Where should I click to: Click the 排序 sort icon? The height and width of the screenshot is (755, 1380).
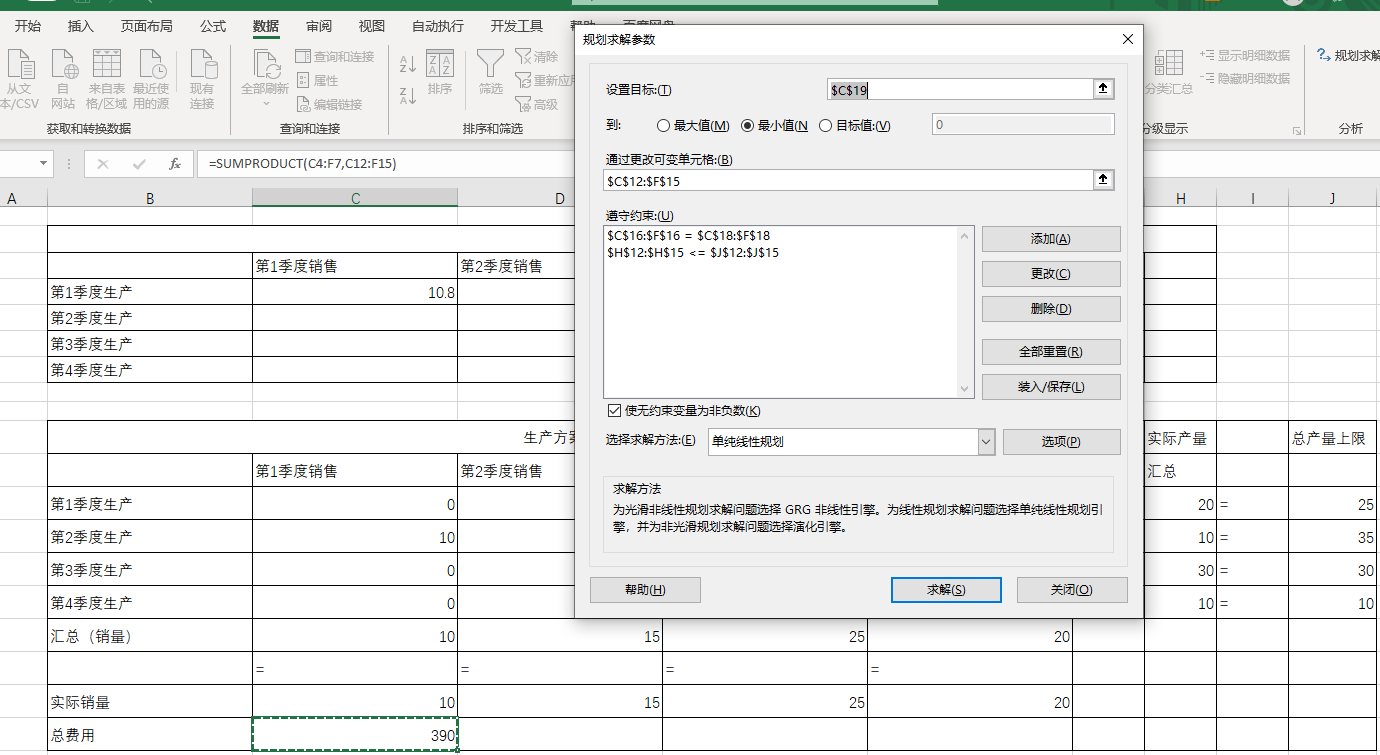point(440,66)
